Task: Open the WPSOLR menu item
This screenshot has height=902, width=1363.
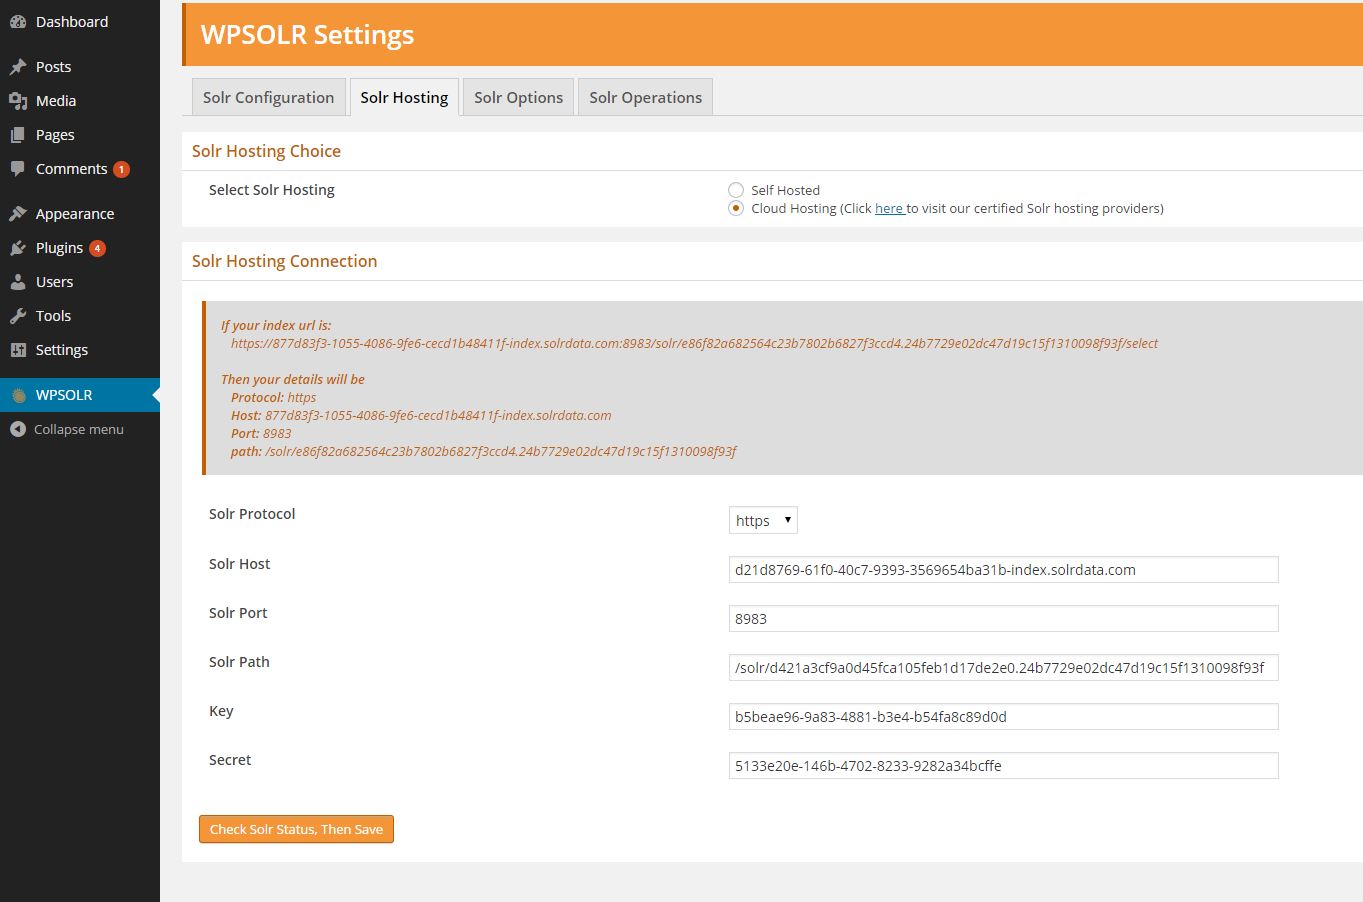Action: (x=80, y=395)
